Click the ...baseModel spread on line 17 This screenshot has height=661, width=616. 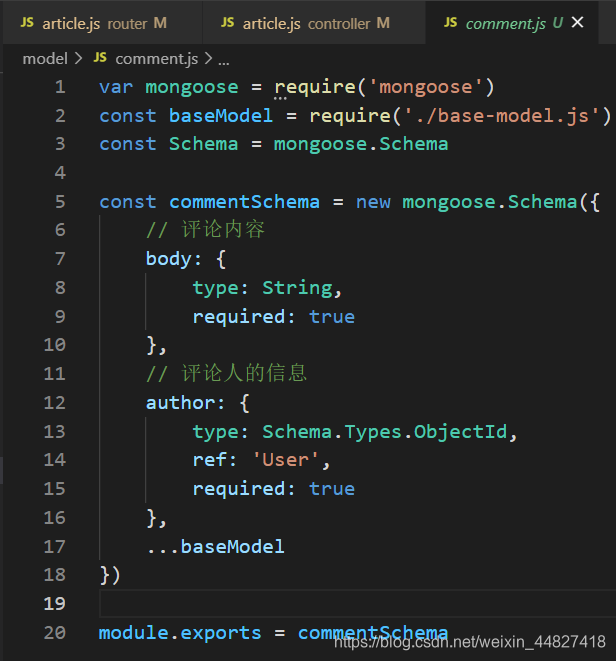click(215, 547)
